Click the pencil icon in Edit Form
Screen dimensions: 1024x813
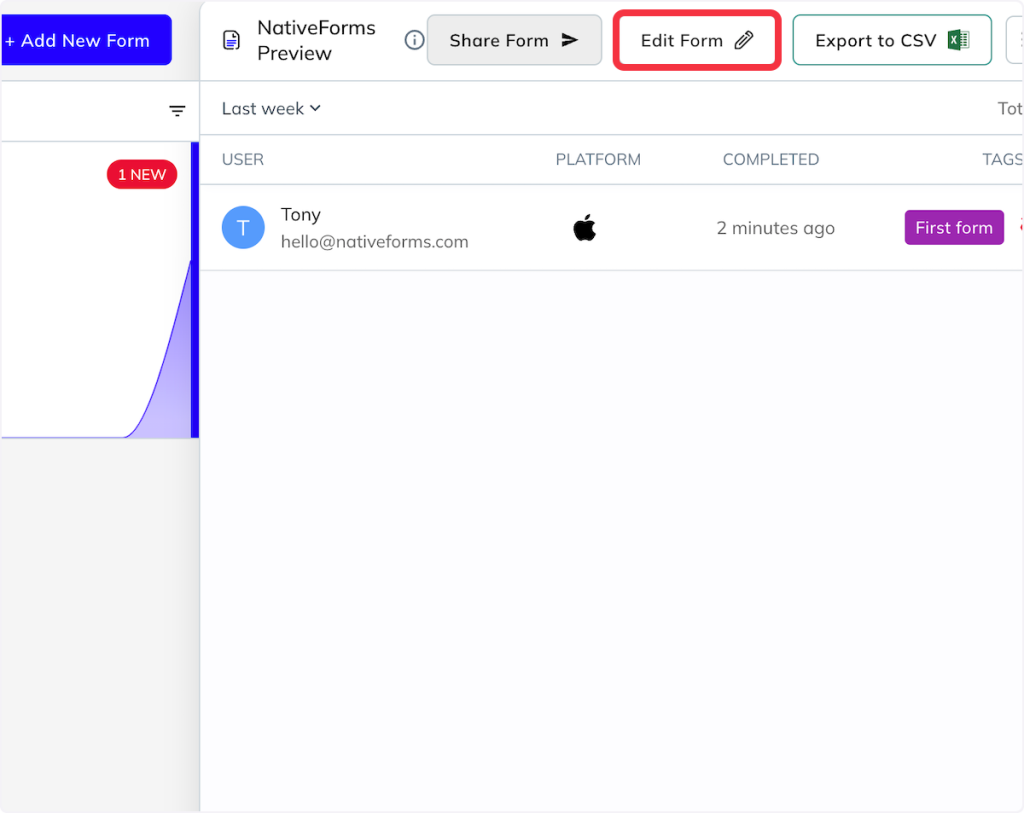coord(743,41)
